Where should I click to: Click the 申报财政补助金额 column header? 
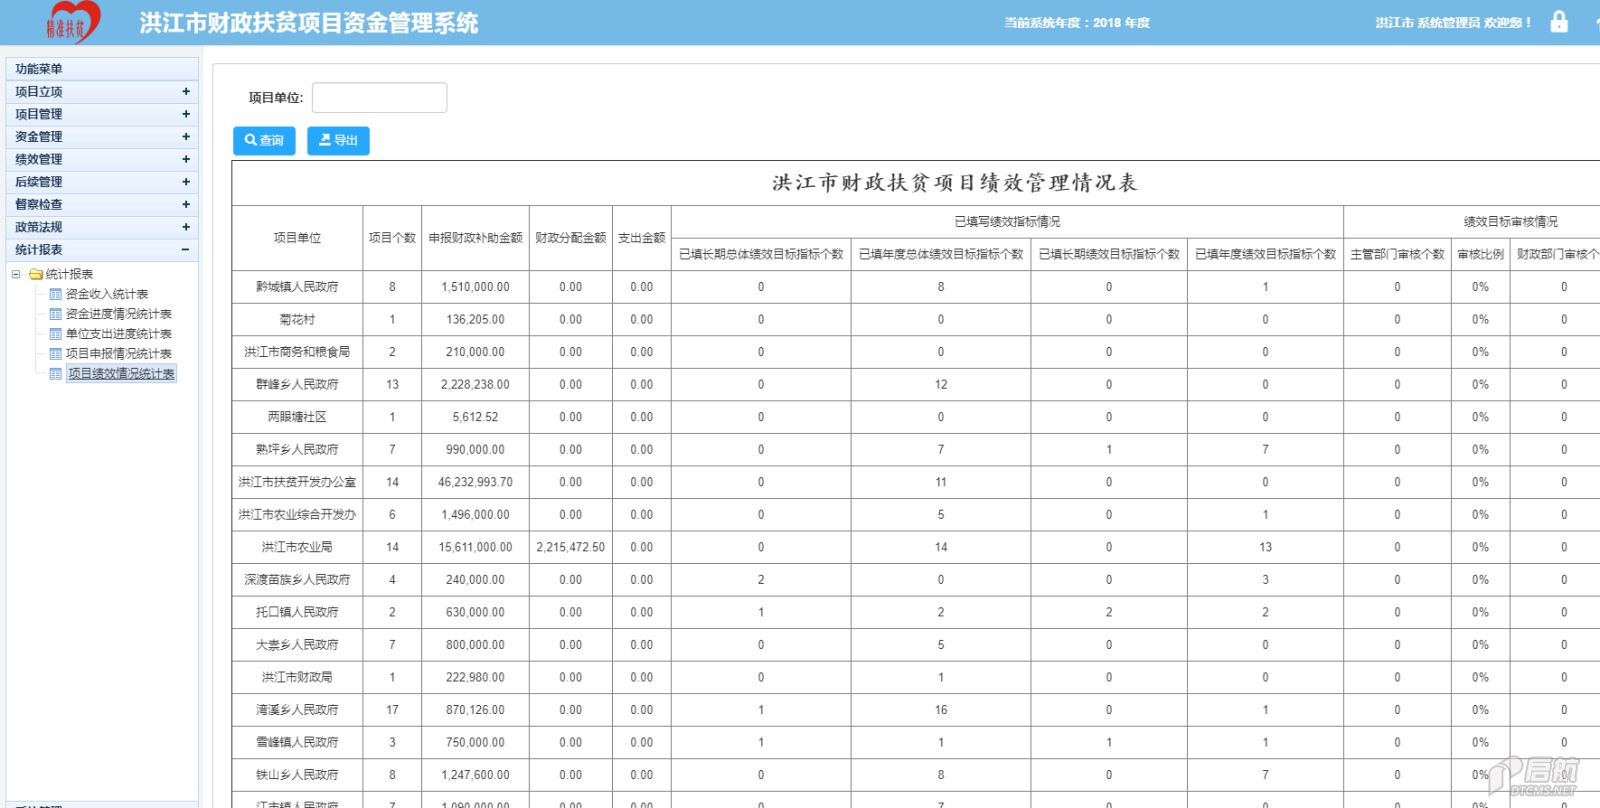[476, 238]
